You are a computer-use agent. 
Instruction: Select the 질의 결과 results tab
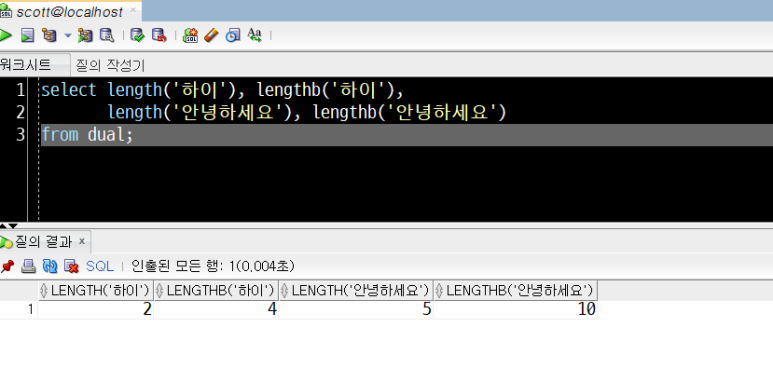[44, 242]
